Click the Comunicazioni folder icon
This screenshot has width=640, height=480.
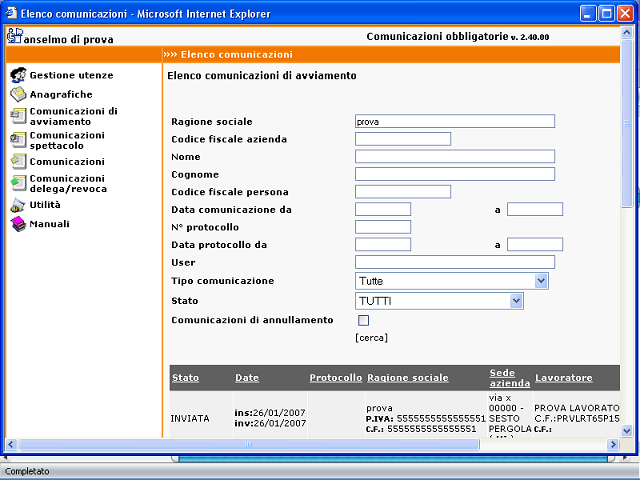point(18,162)
